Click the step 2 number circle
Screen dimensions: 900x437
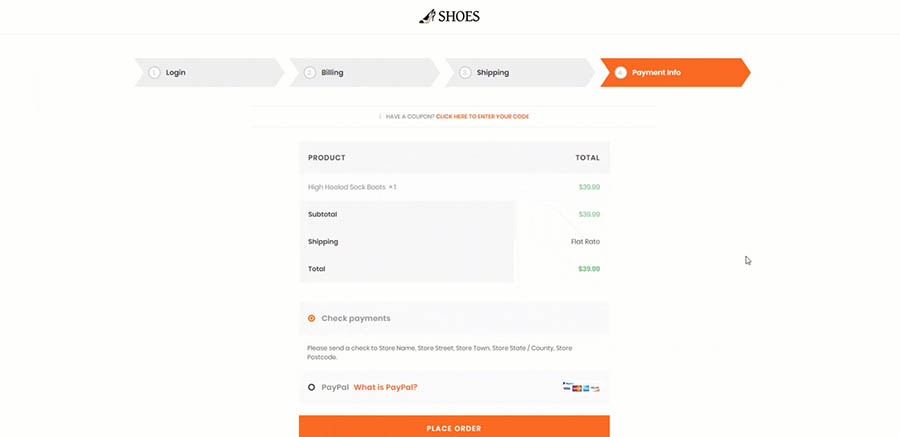pos(310,73)
